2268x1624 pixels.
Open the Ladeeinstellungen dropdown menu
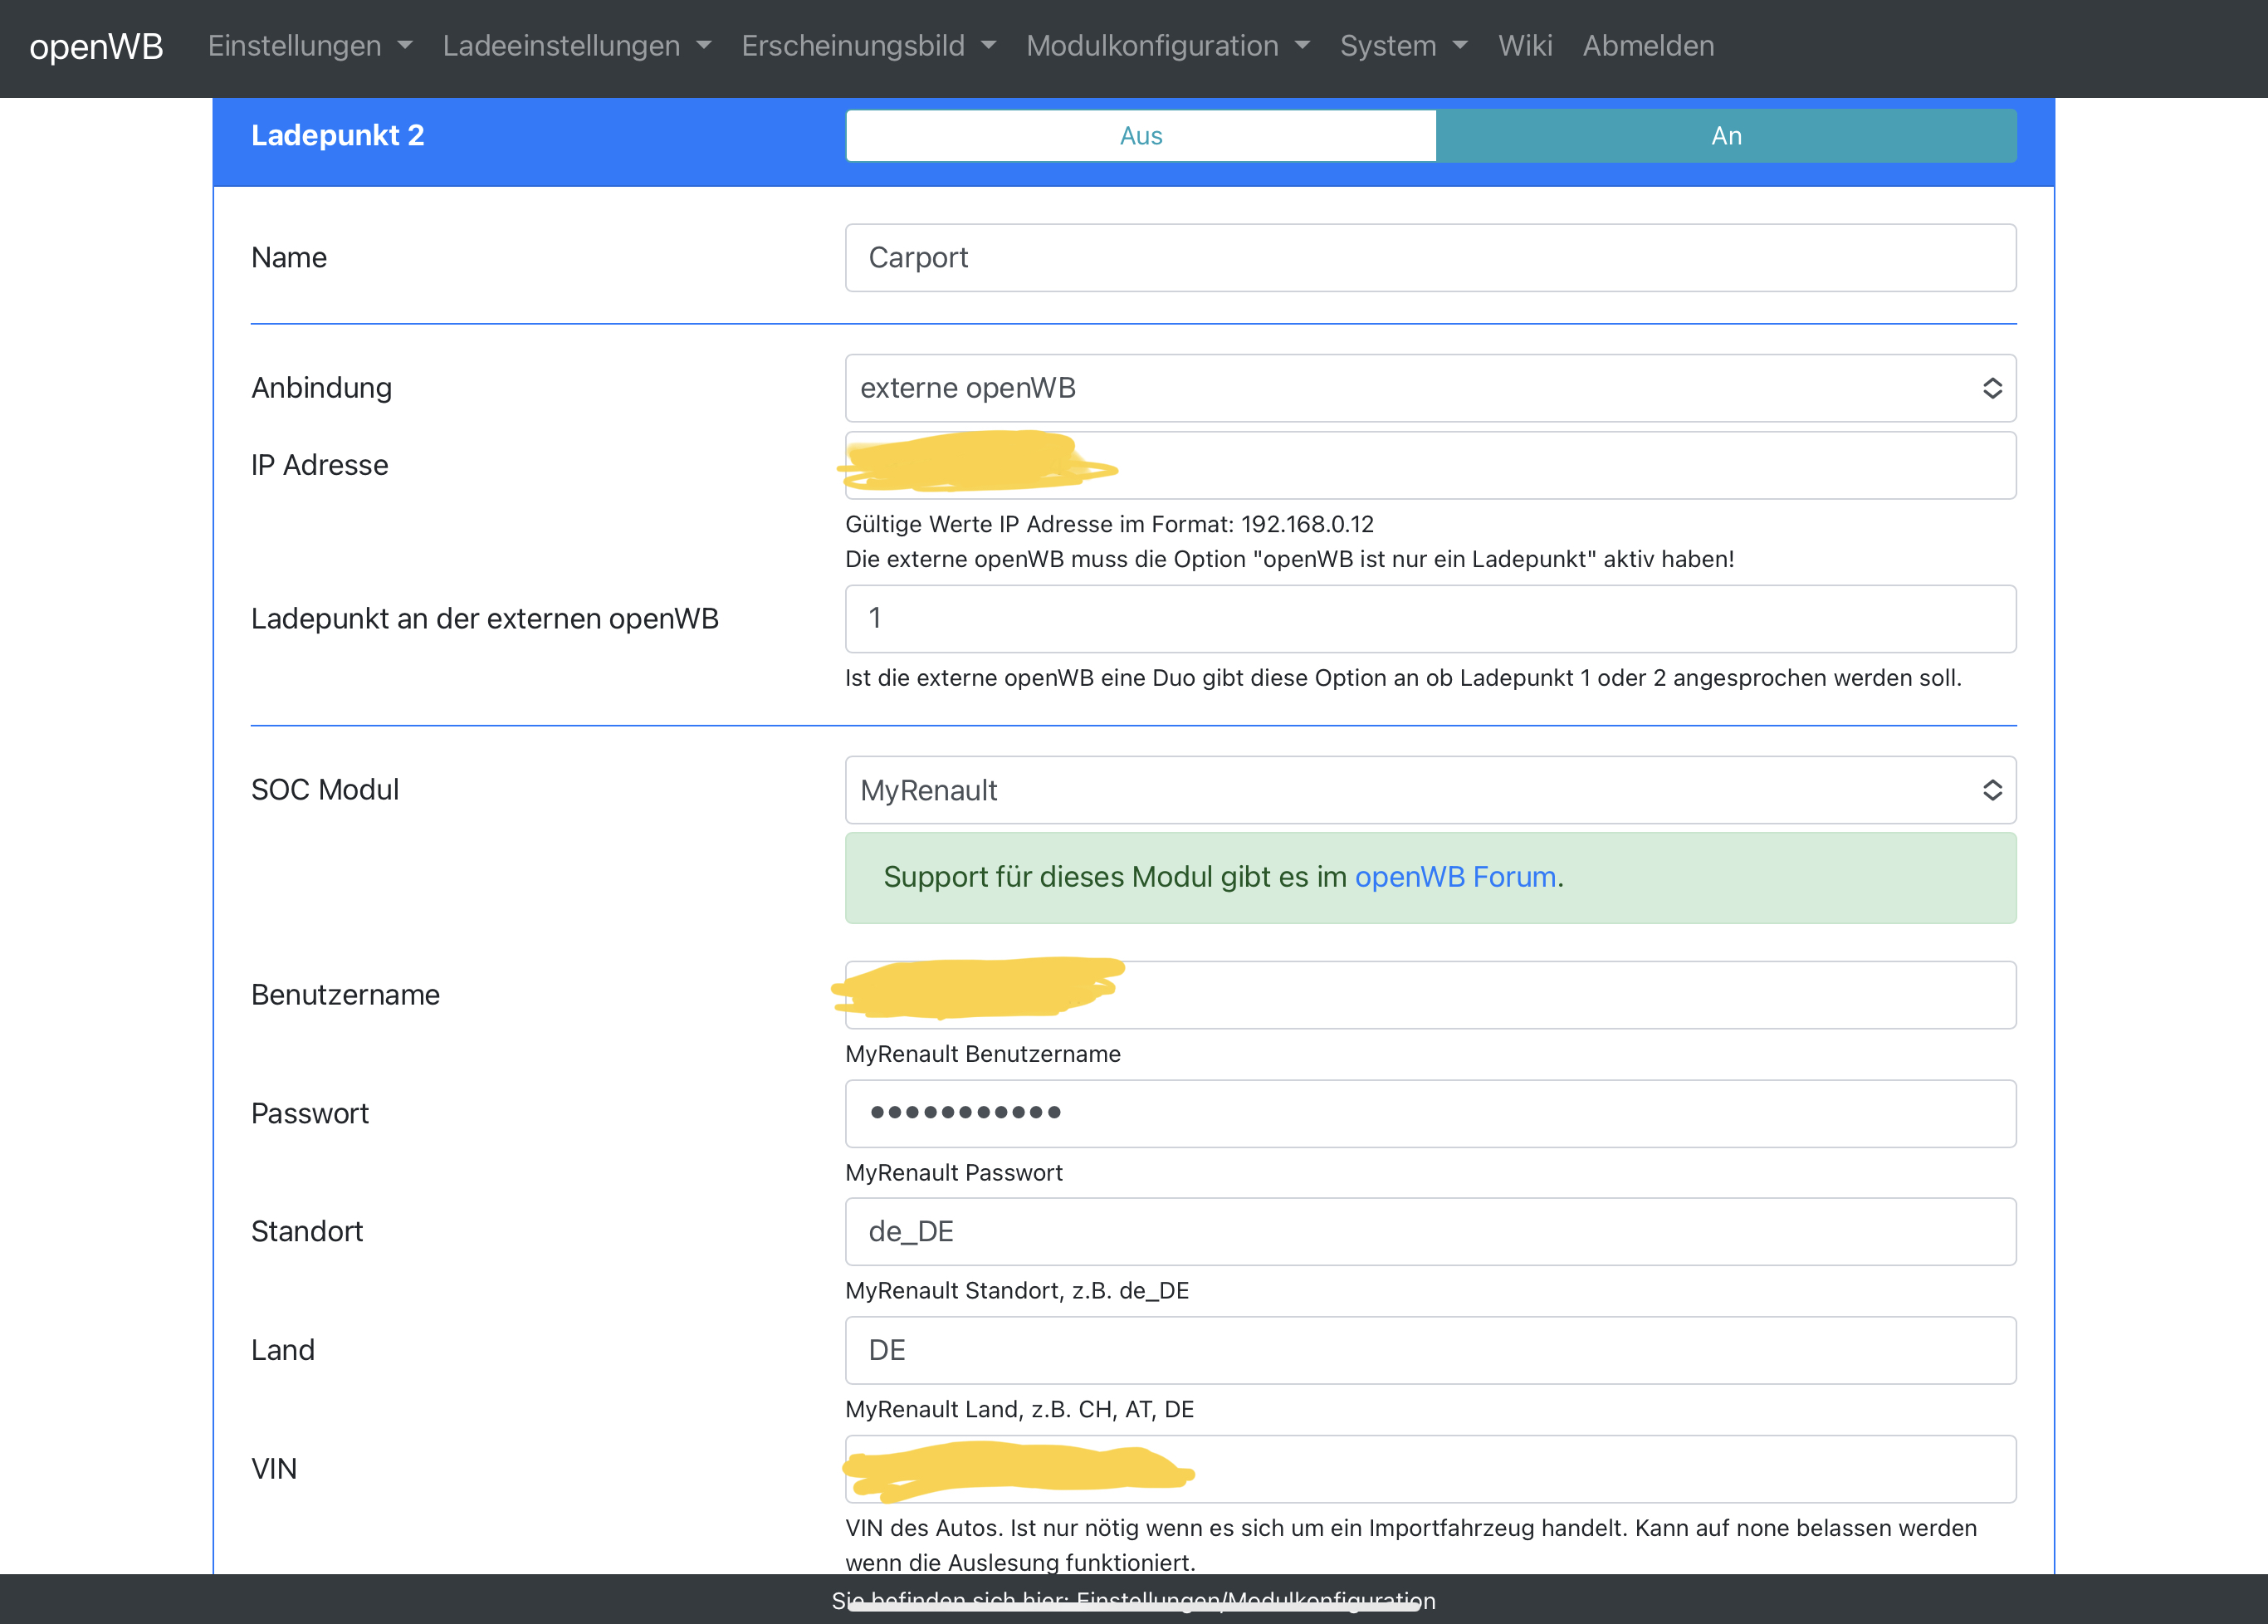[576, 46]
